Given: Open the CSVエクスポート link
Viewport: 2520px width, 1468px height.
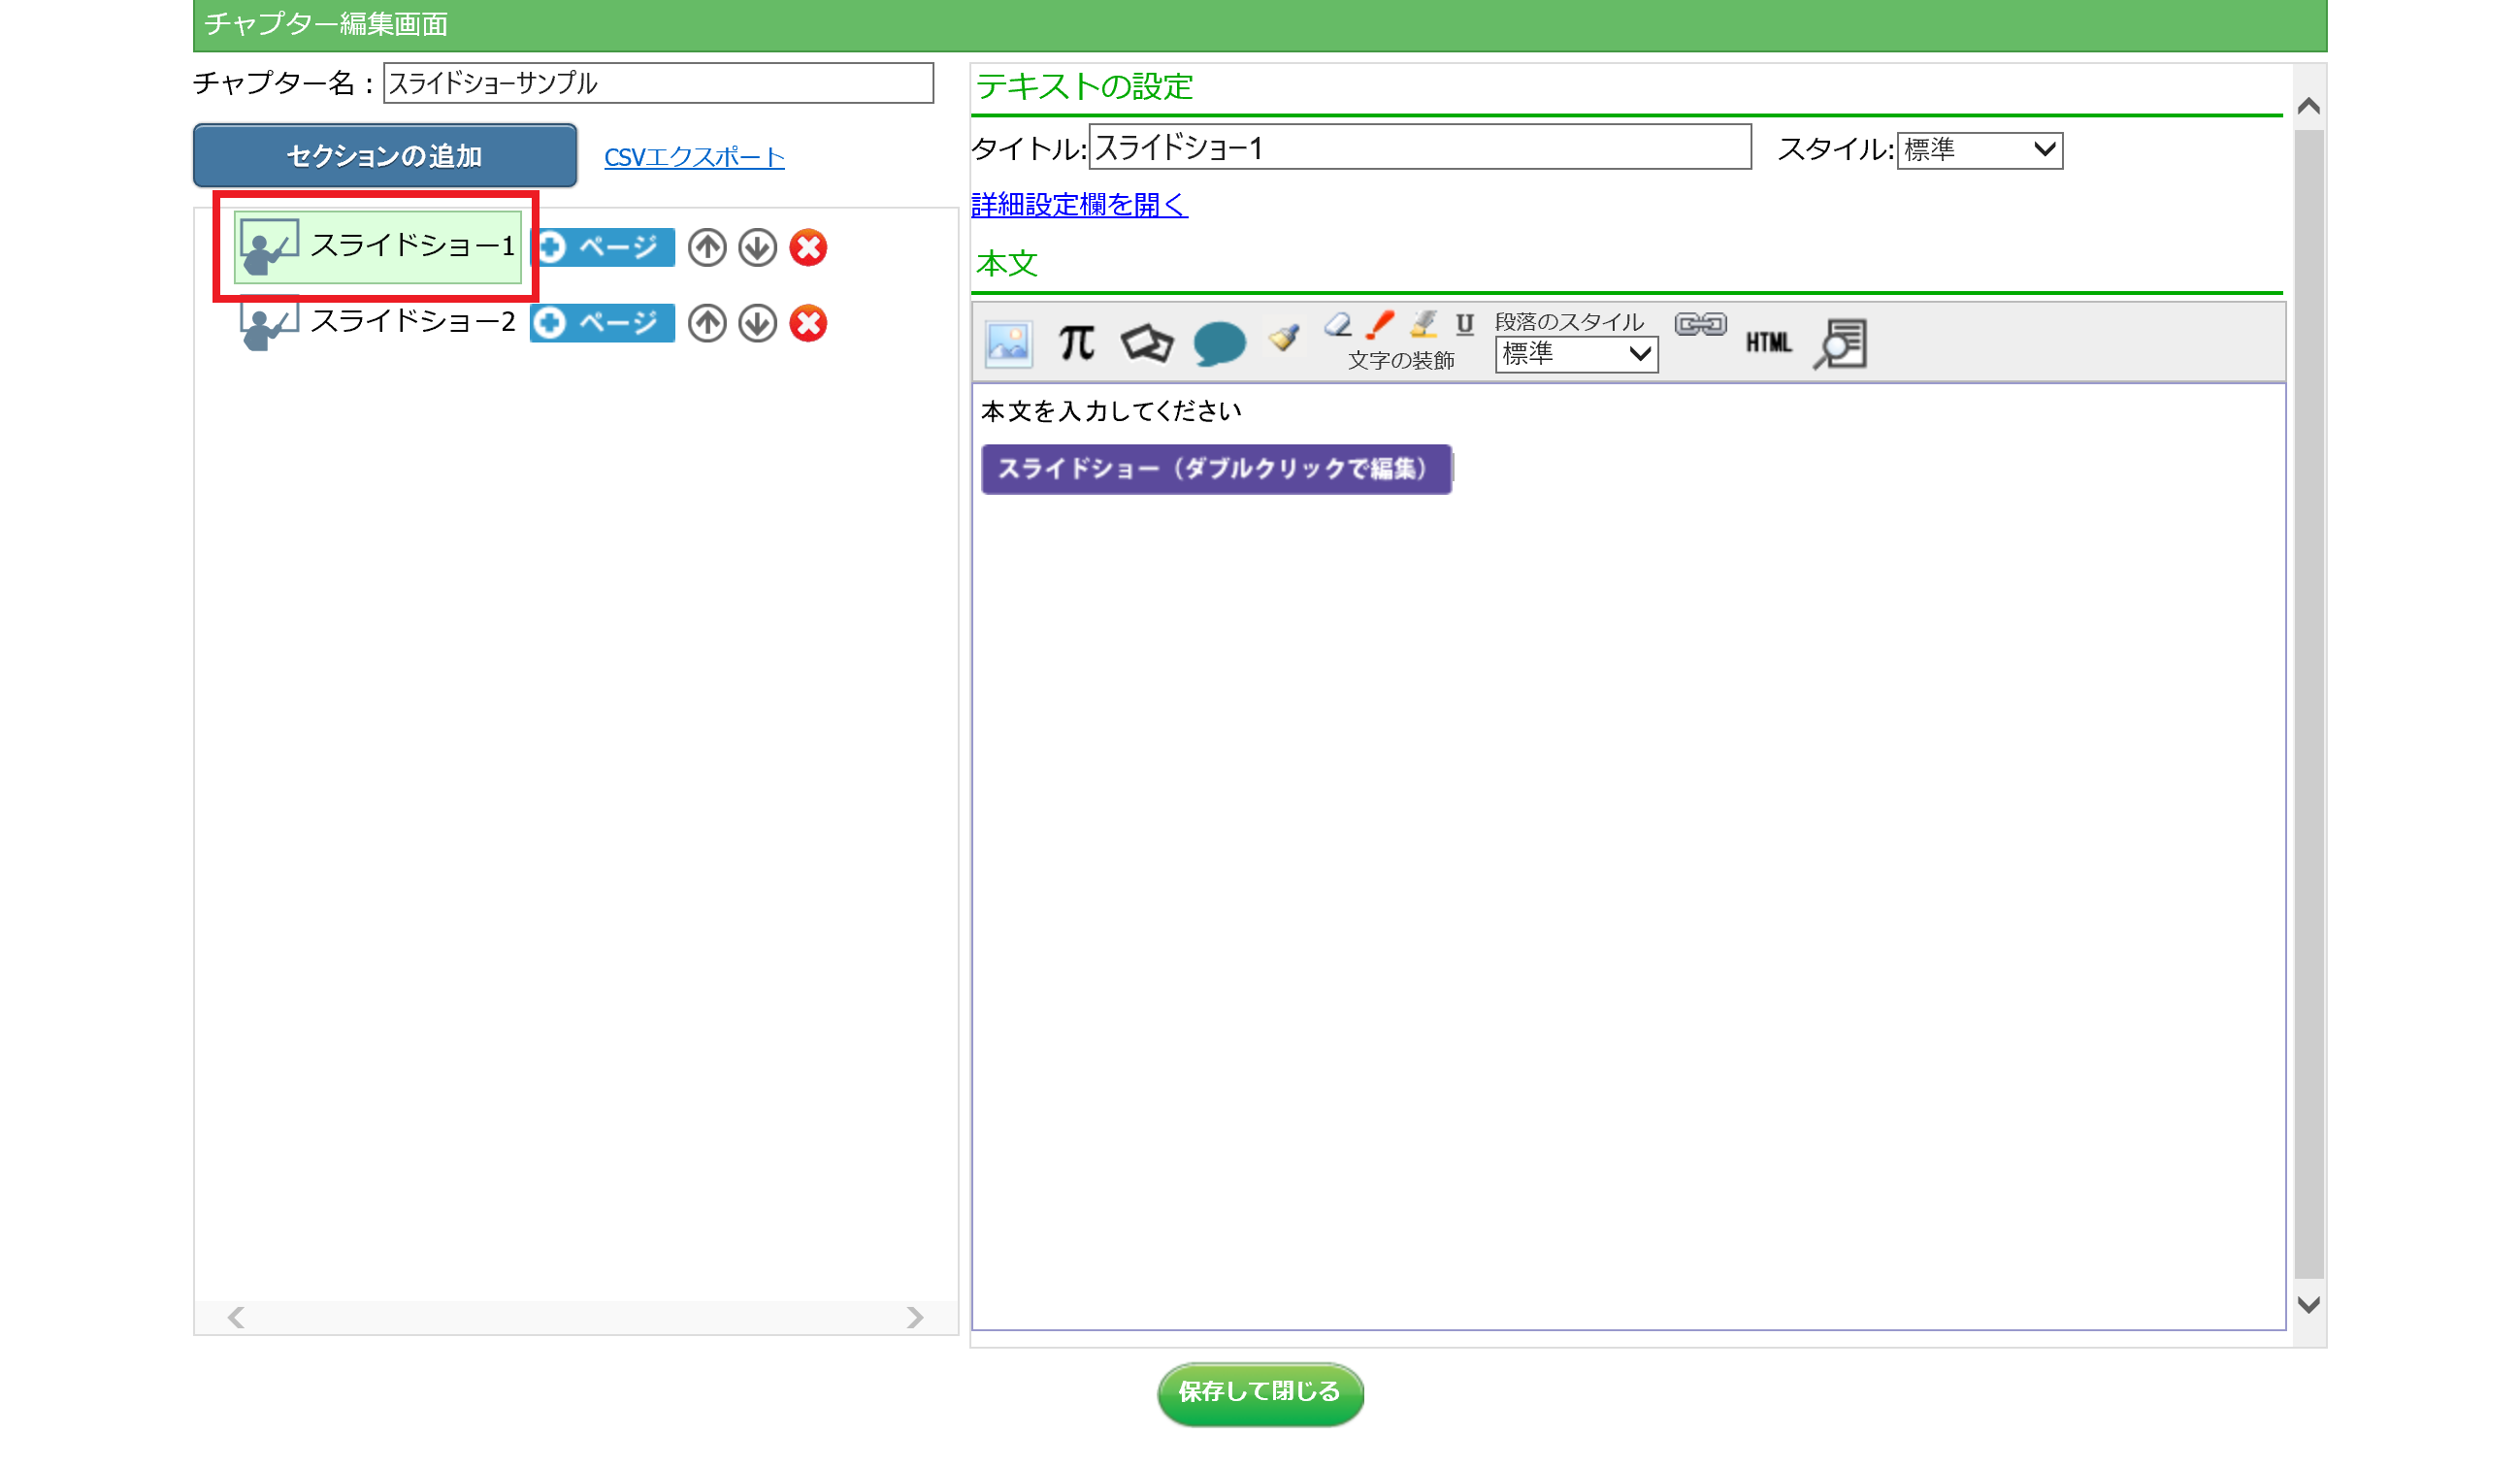Looking at the screenshot, I should click(694, 157).
